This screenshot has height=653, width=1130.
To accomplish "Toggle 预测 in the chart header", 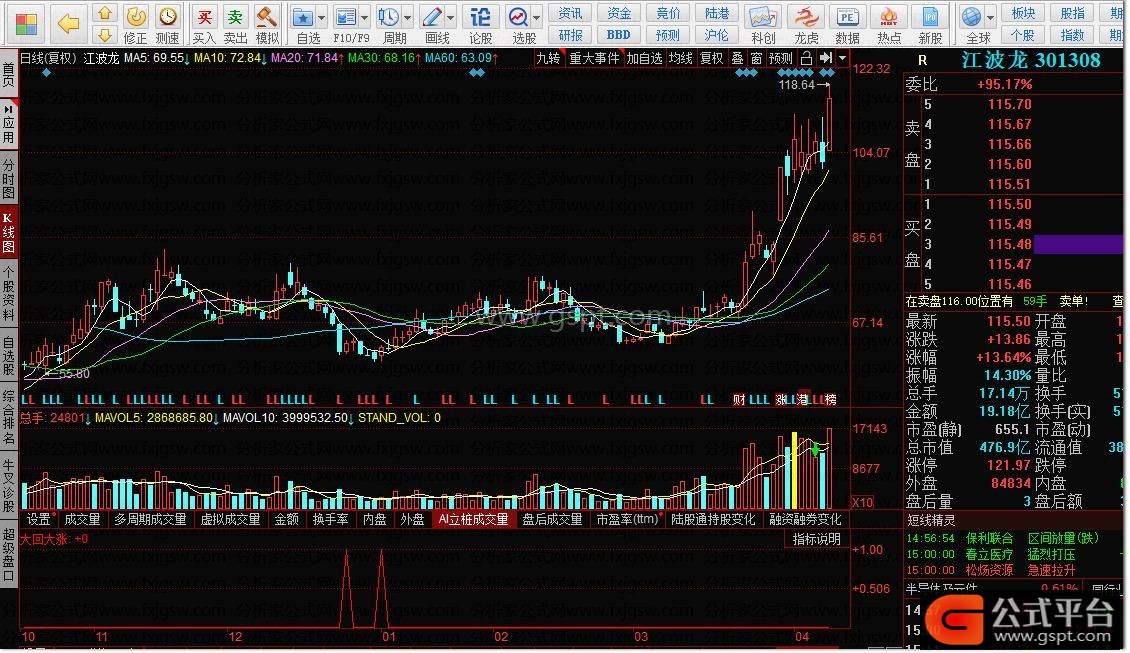I will coord(780,58).
